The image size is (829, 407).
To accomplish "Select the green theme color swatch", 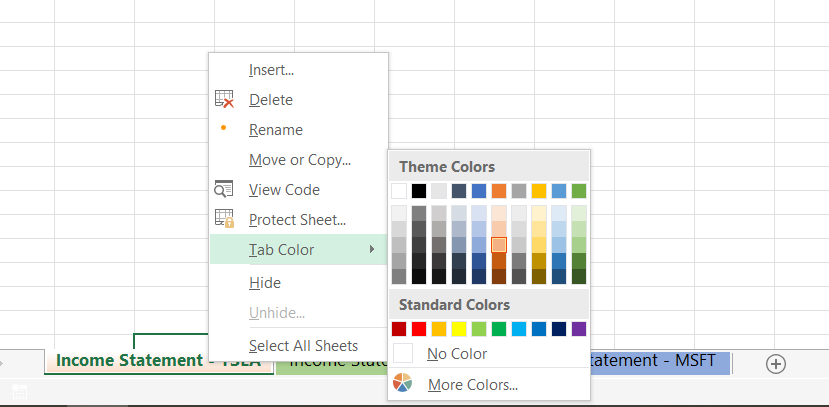I will [579, 190].
